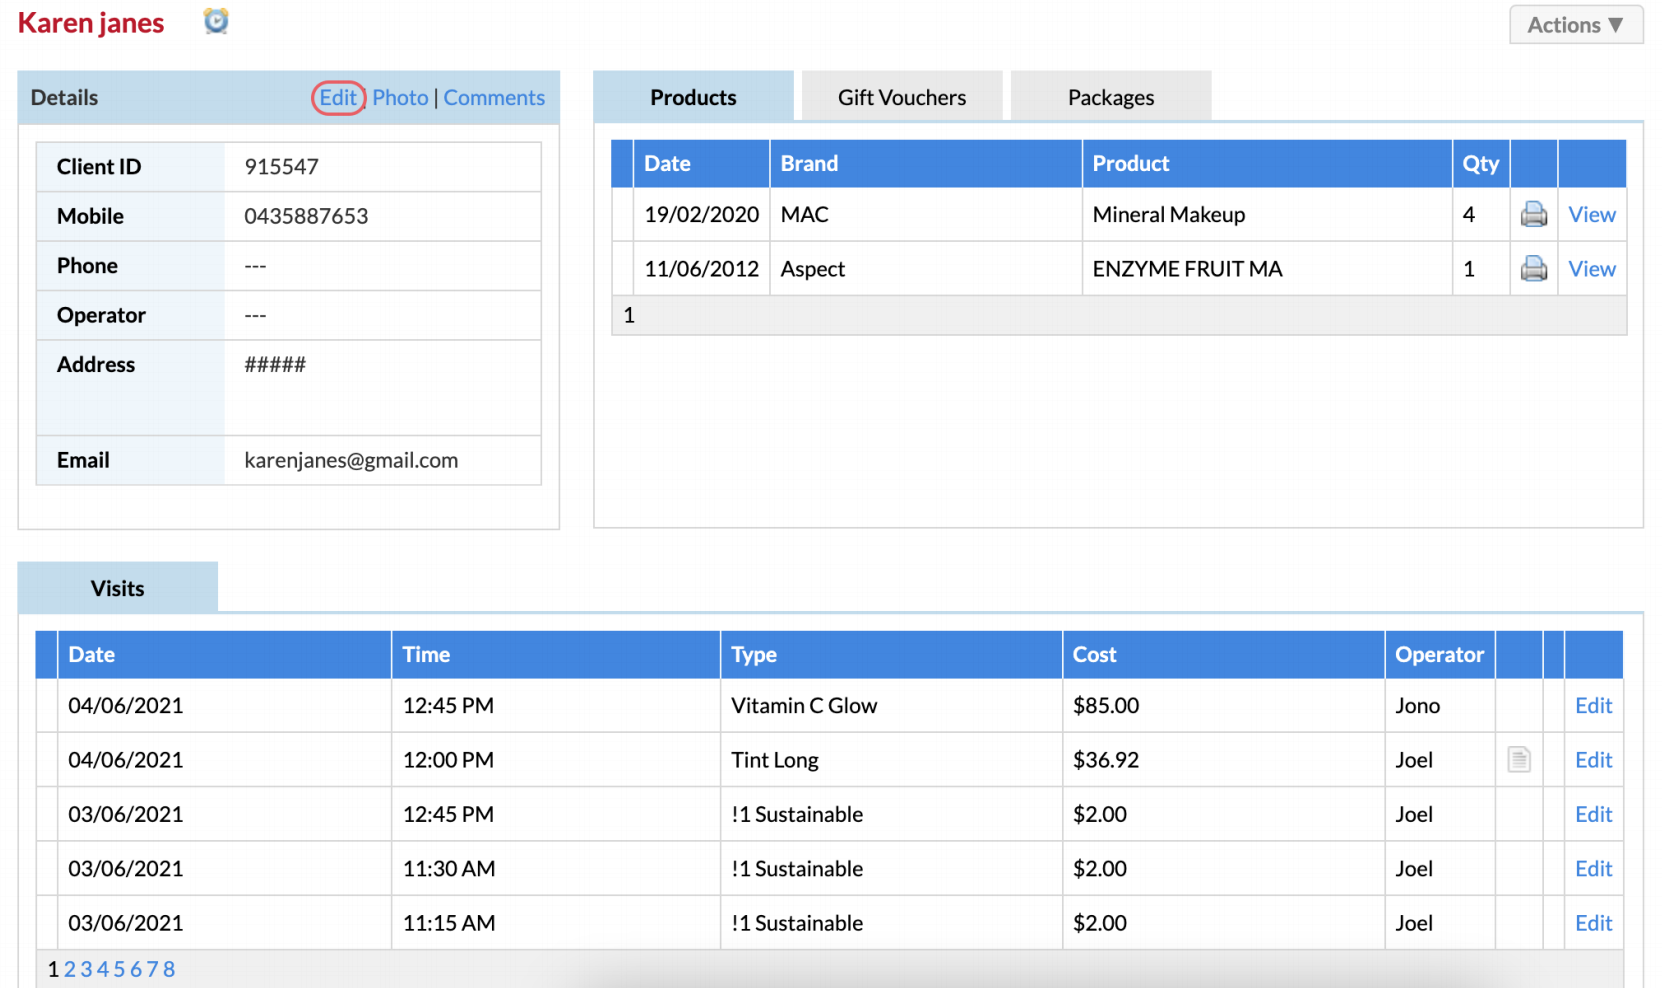This screenshot has width=1662, height=988.
Task: Click the client email address field
Action: [352, 460]
